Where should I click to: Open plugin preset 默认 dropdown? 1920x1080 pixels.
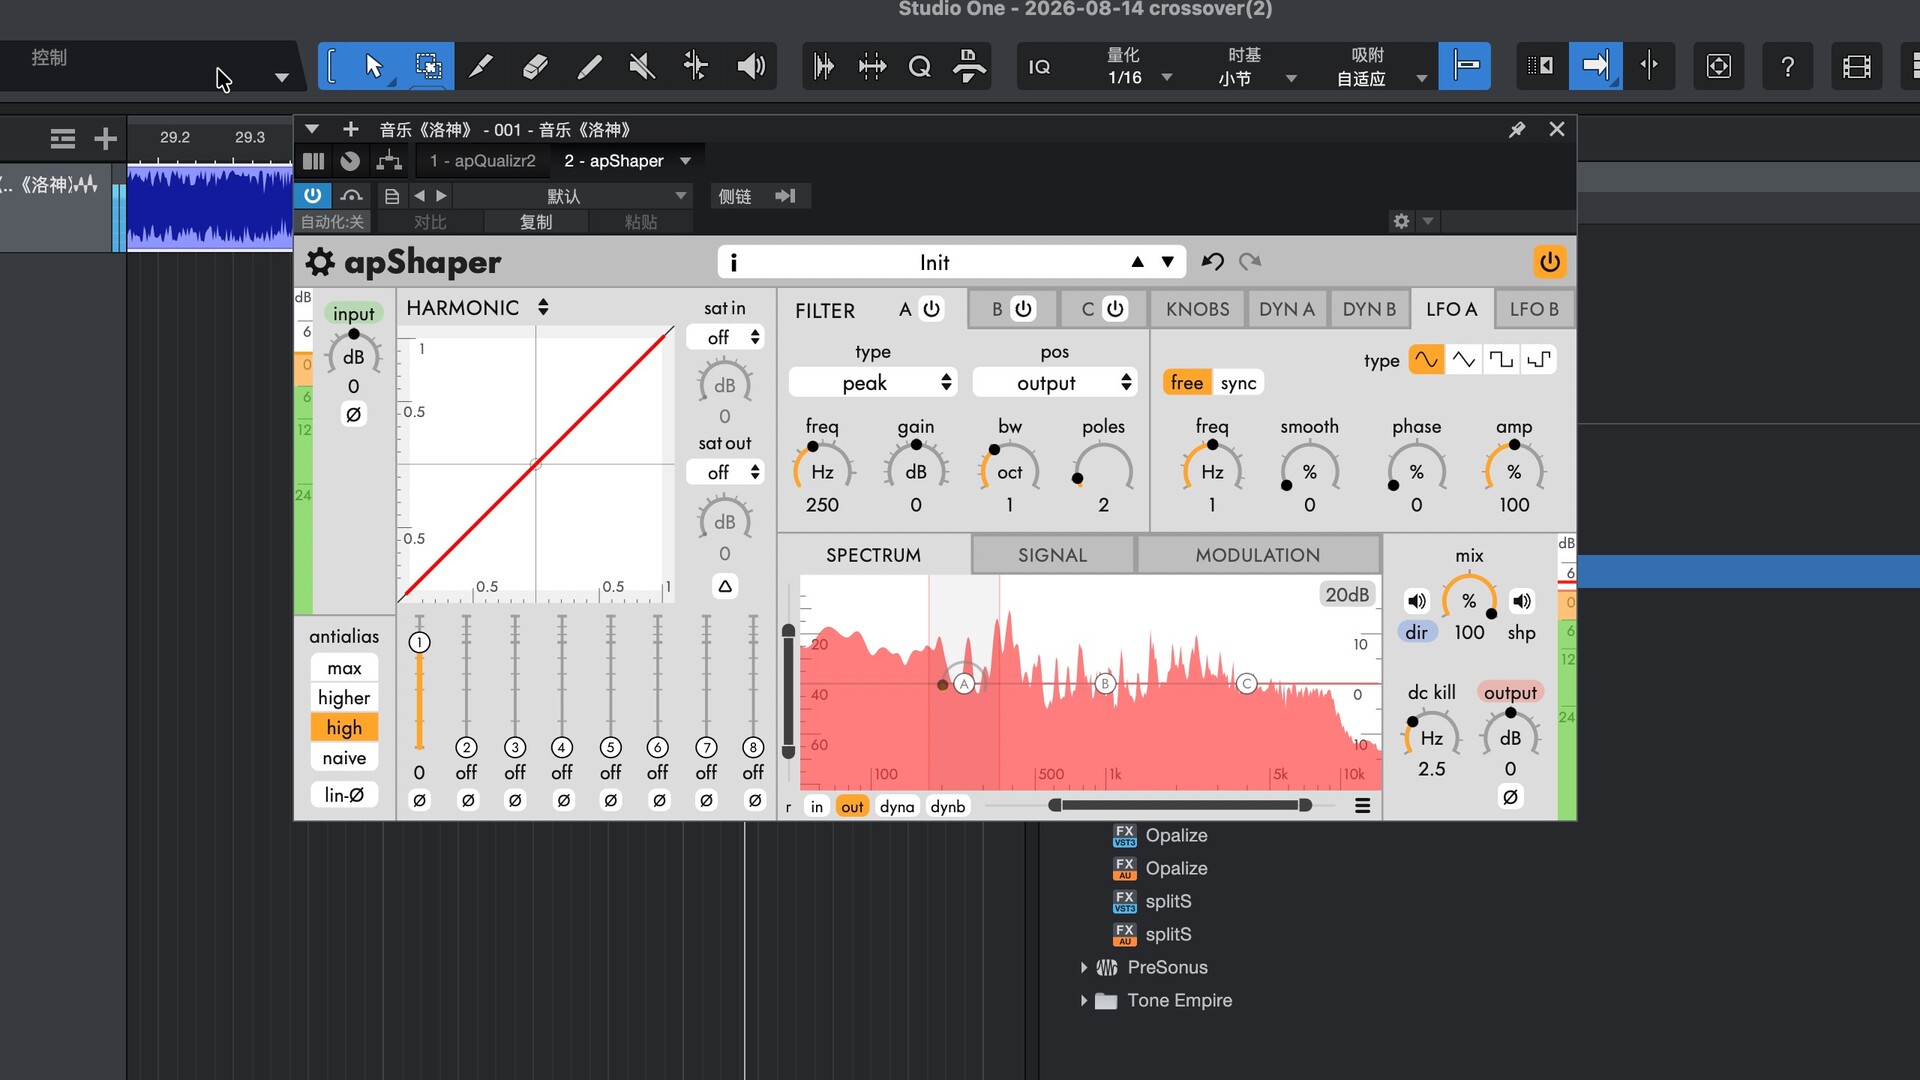click(x=571, y=196)
